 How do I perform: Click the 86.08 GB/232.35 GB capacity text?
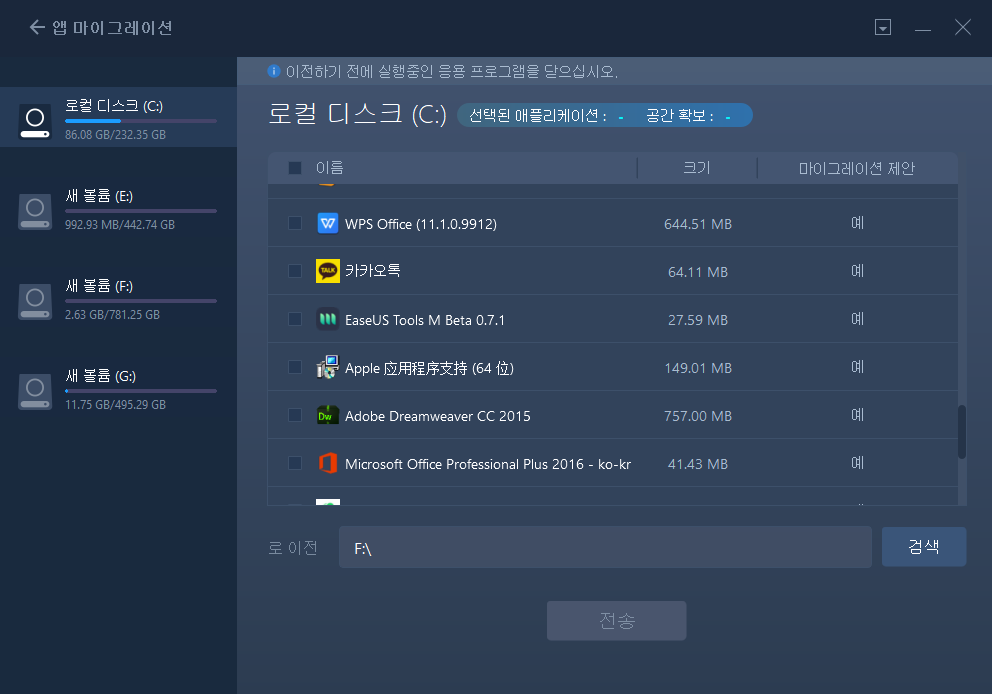click(x=115, y=135)
